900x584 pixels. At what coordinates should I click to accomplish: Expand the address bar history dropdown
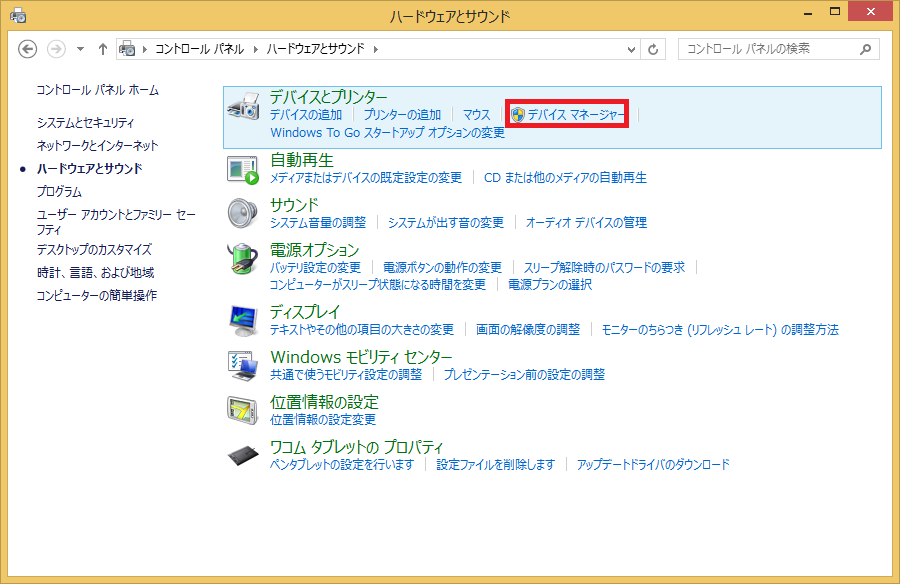click(631, 49)
